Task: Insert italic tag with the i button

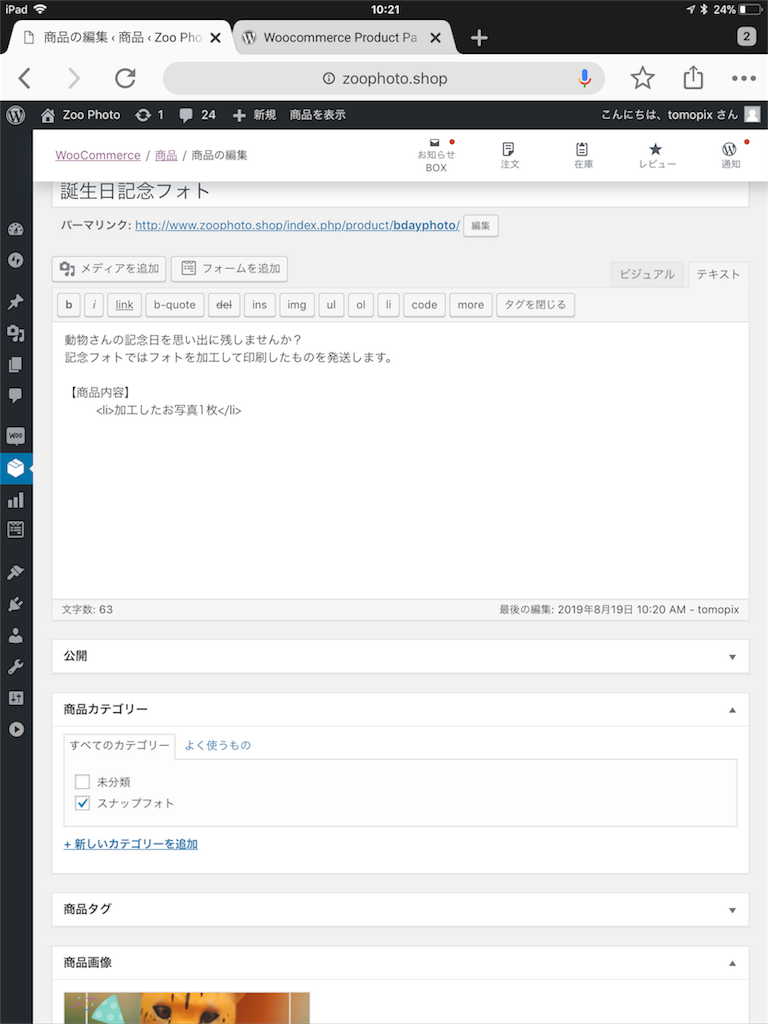Action: 94,305
